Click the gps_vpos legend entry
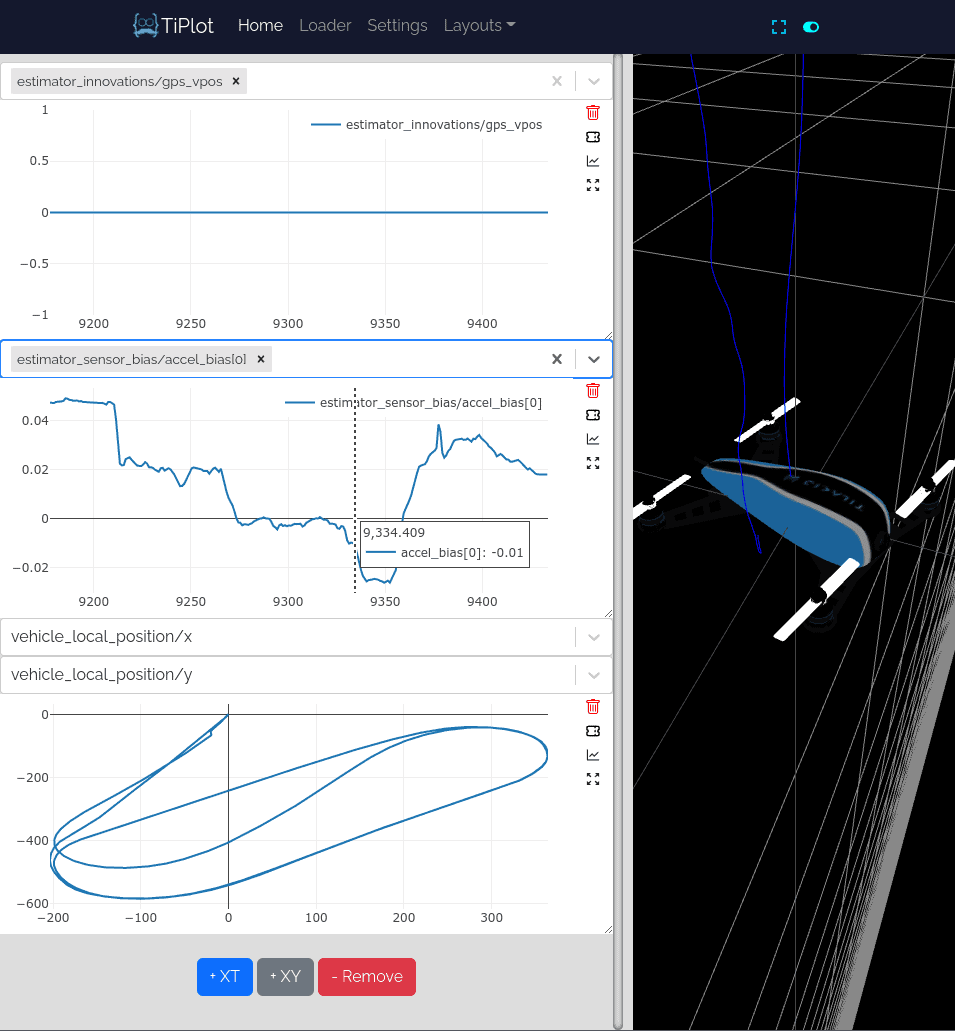 pos(427,125)
